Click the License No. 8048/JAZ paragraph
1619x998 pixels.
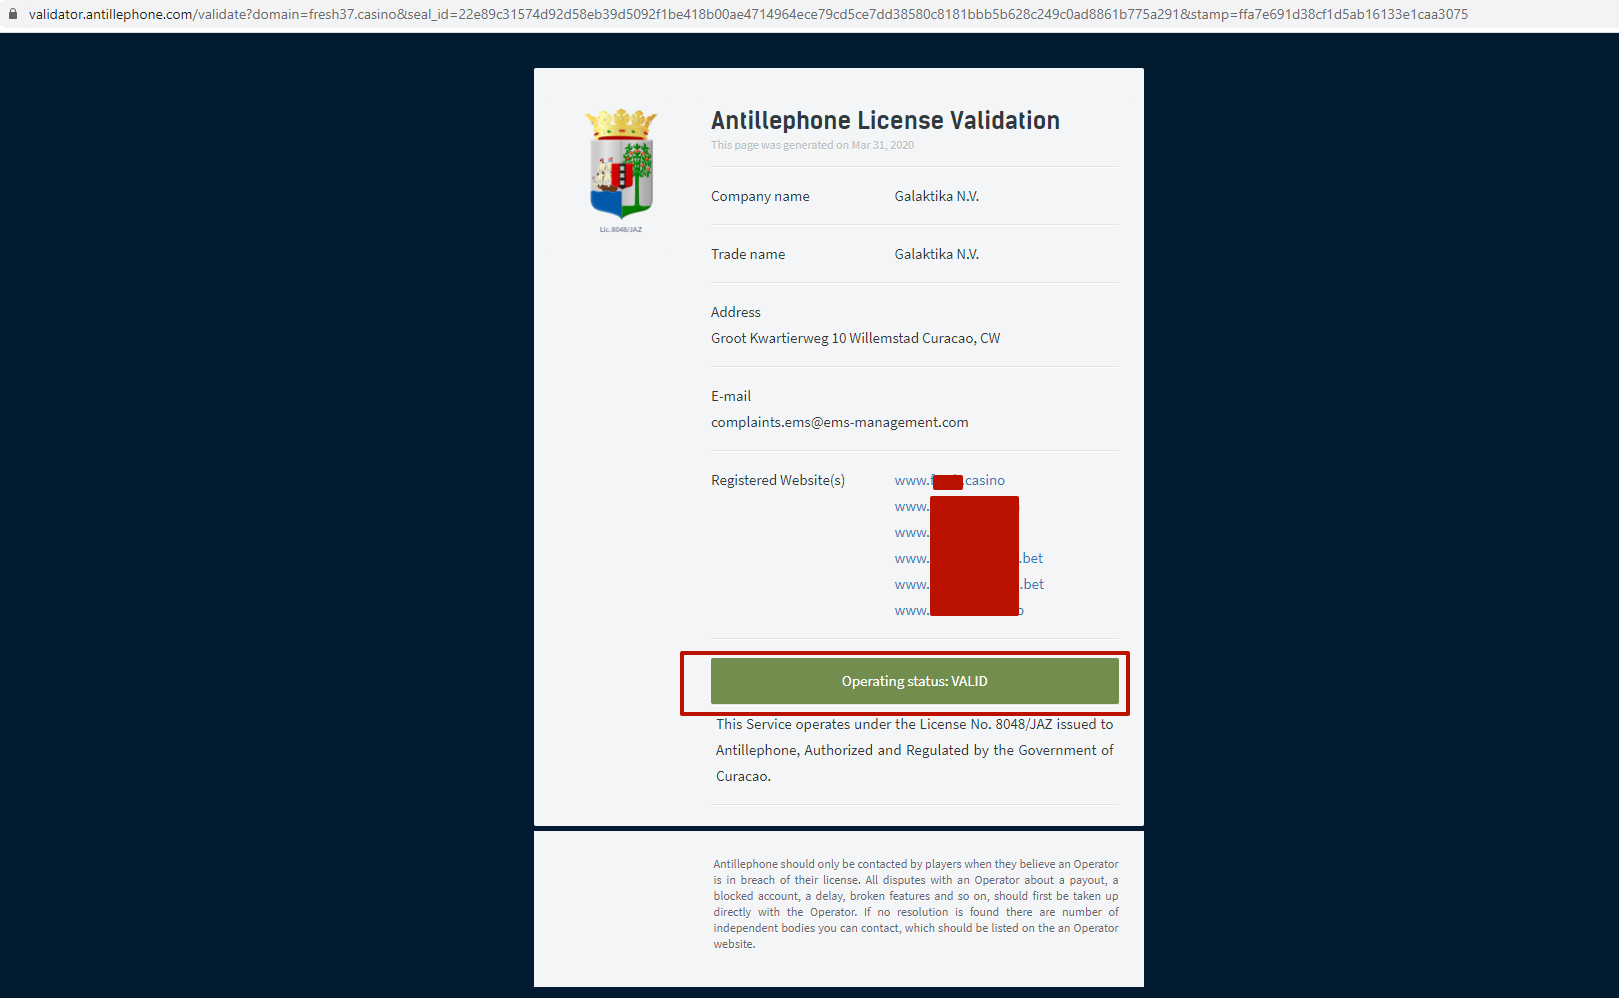click(x=915, y=750)
